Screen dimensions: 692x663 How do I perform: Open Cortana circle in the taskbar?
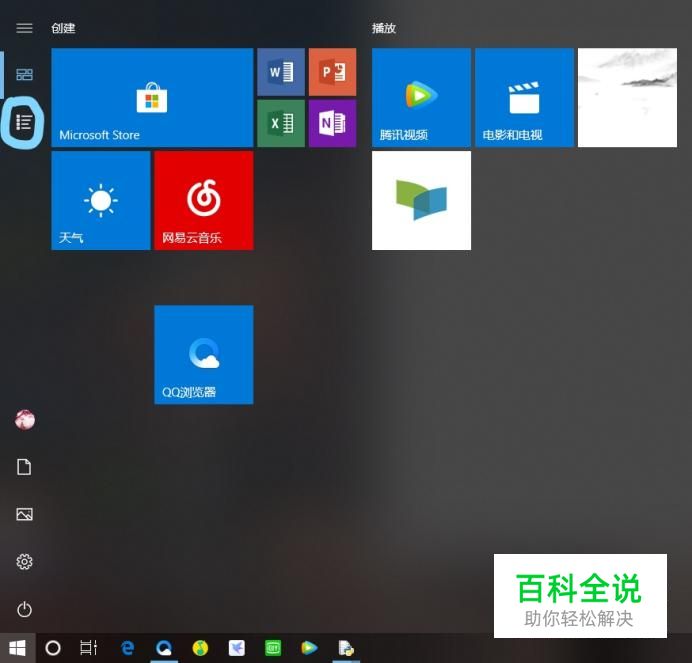[53, 648]
